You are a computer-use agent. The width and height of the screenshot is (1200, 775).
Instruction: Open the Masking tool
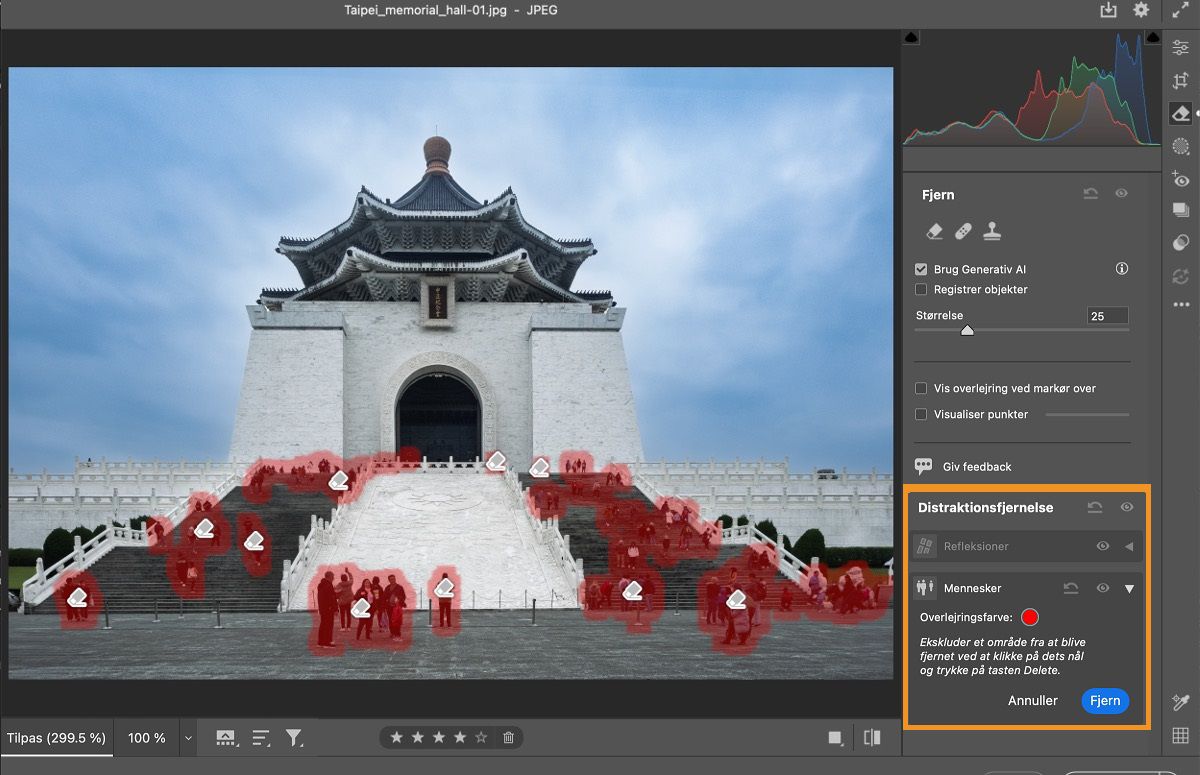click(1181, 146)
